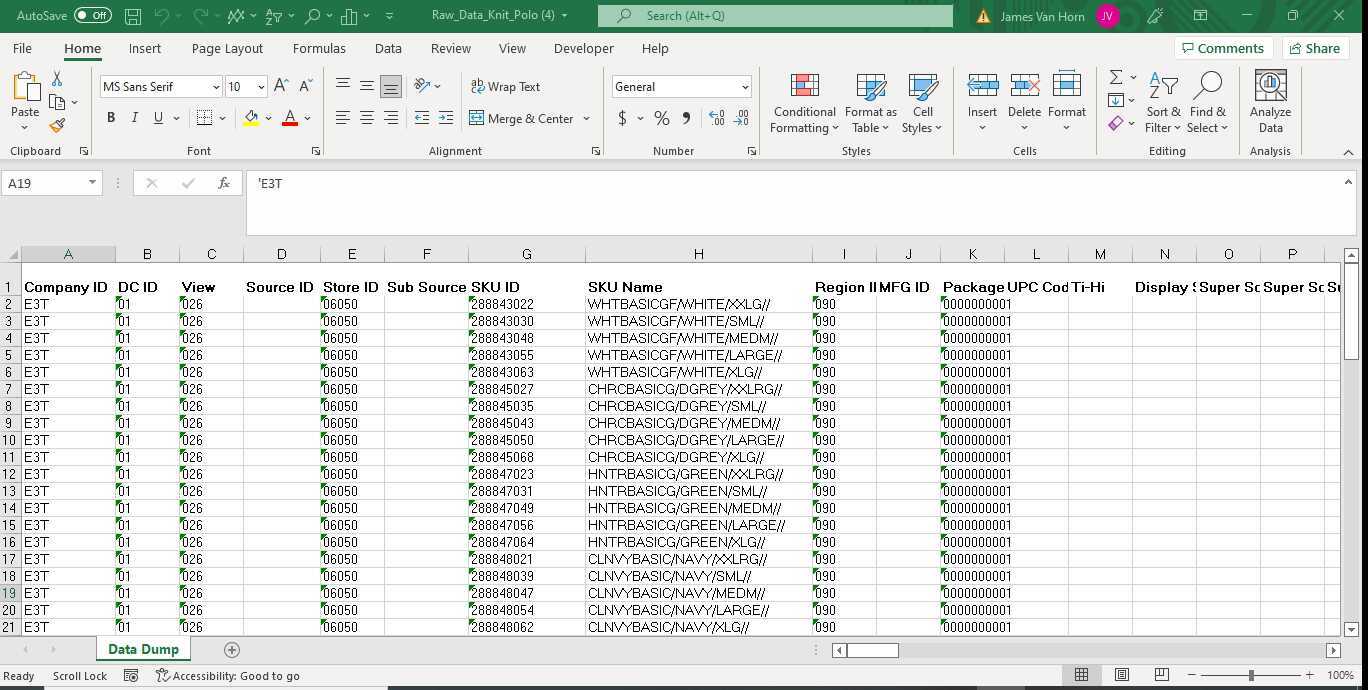Click the yellow fill color swatch
1368x690 pixels.
[251, 118]
